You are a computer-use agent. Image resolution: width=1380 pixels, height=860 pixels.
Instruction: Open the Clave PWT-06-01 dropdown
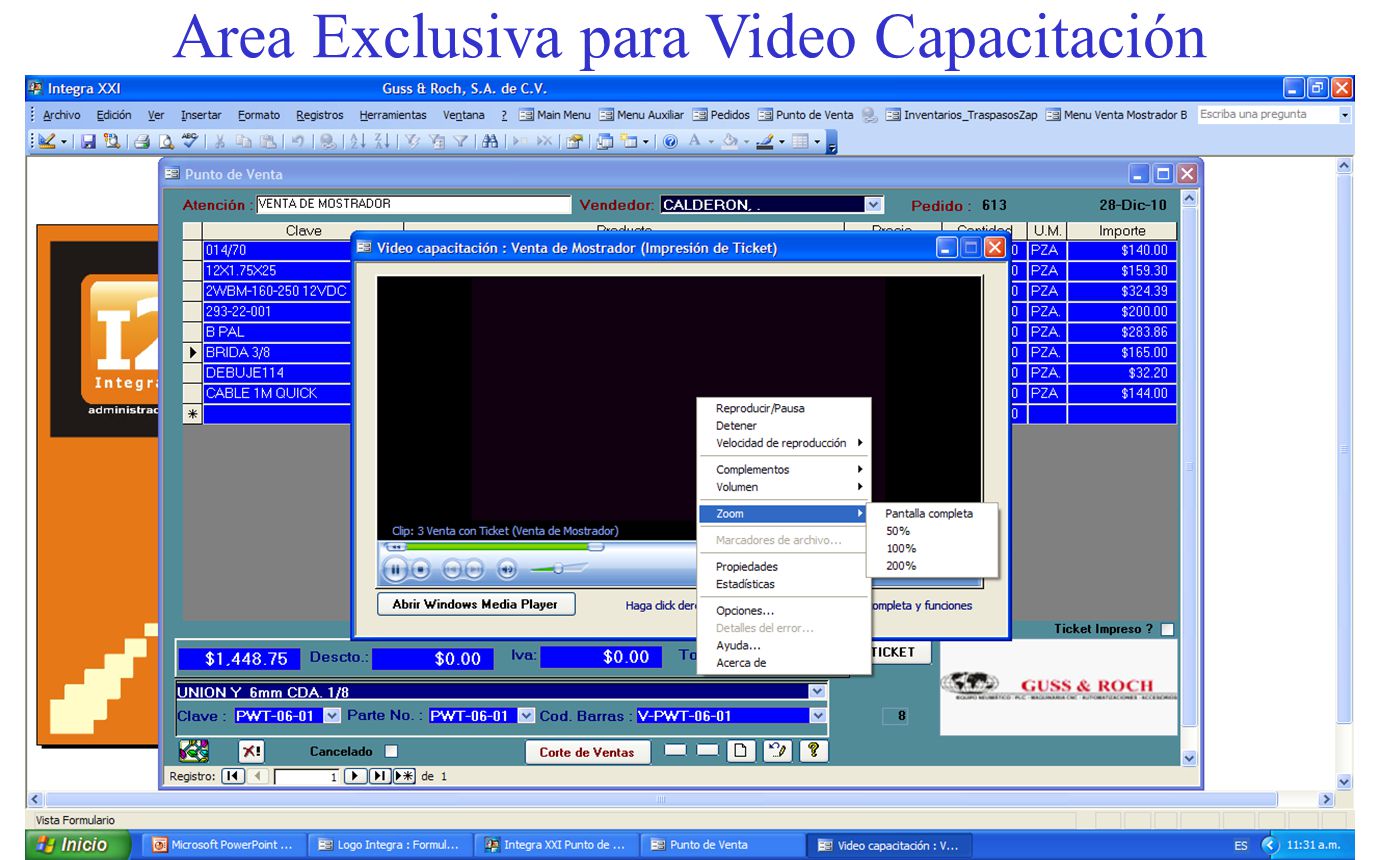coord(332,716)
